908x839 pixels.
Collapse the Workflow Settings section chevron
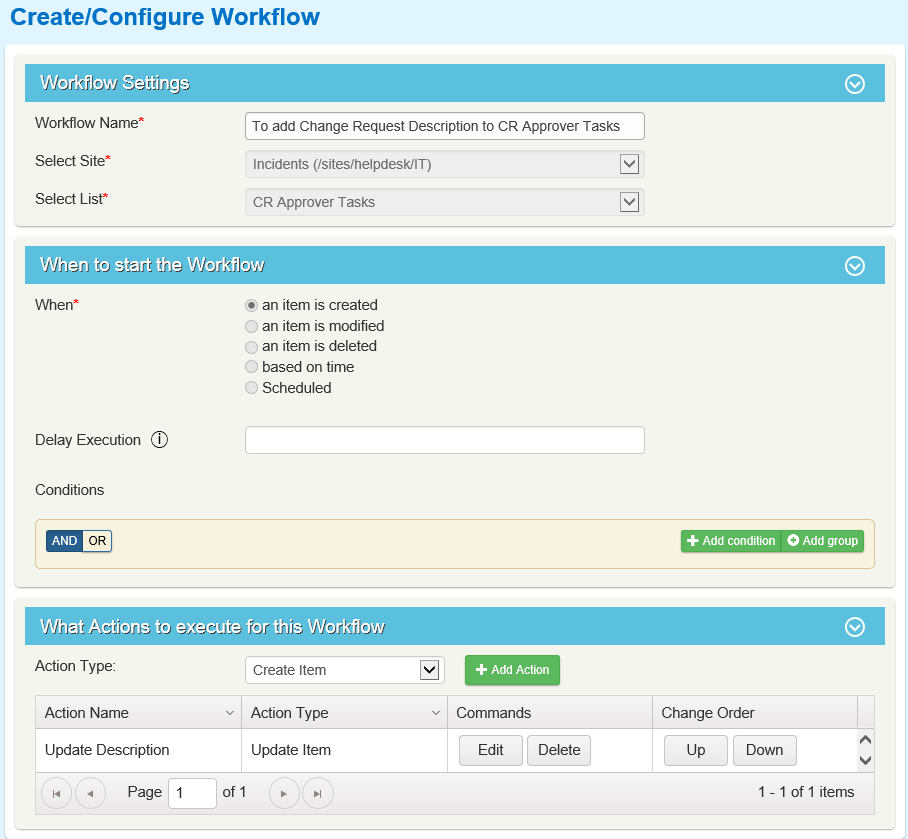(x=855, y=84)
